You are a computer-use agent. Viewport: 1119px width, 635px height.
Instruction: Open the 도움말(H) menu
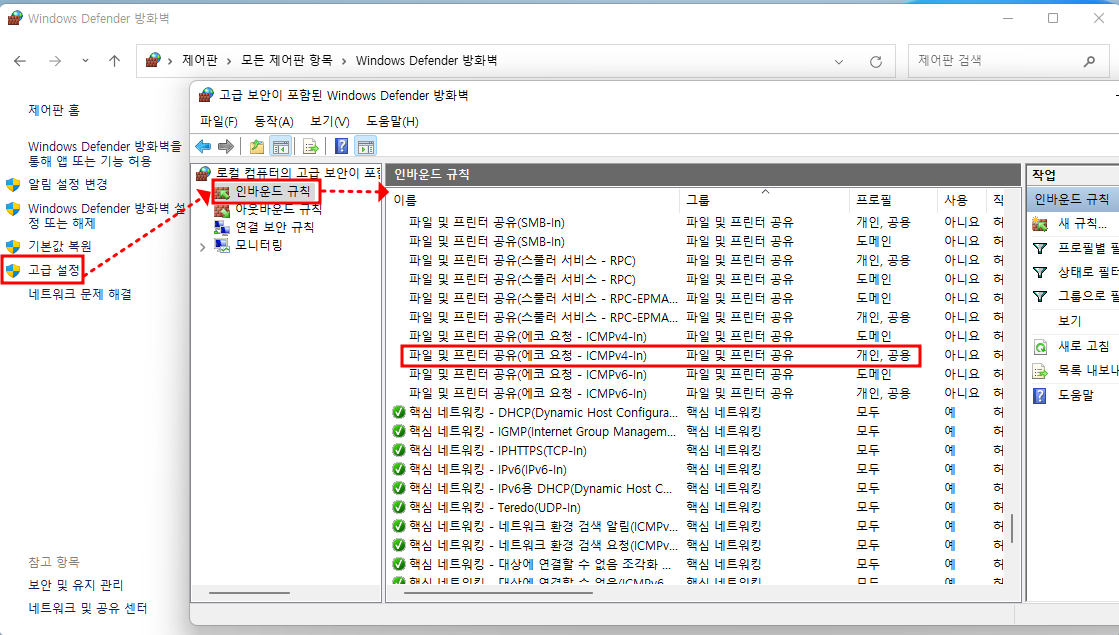pyautogui.click(x=393, y=121)
